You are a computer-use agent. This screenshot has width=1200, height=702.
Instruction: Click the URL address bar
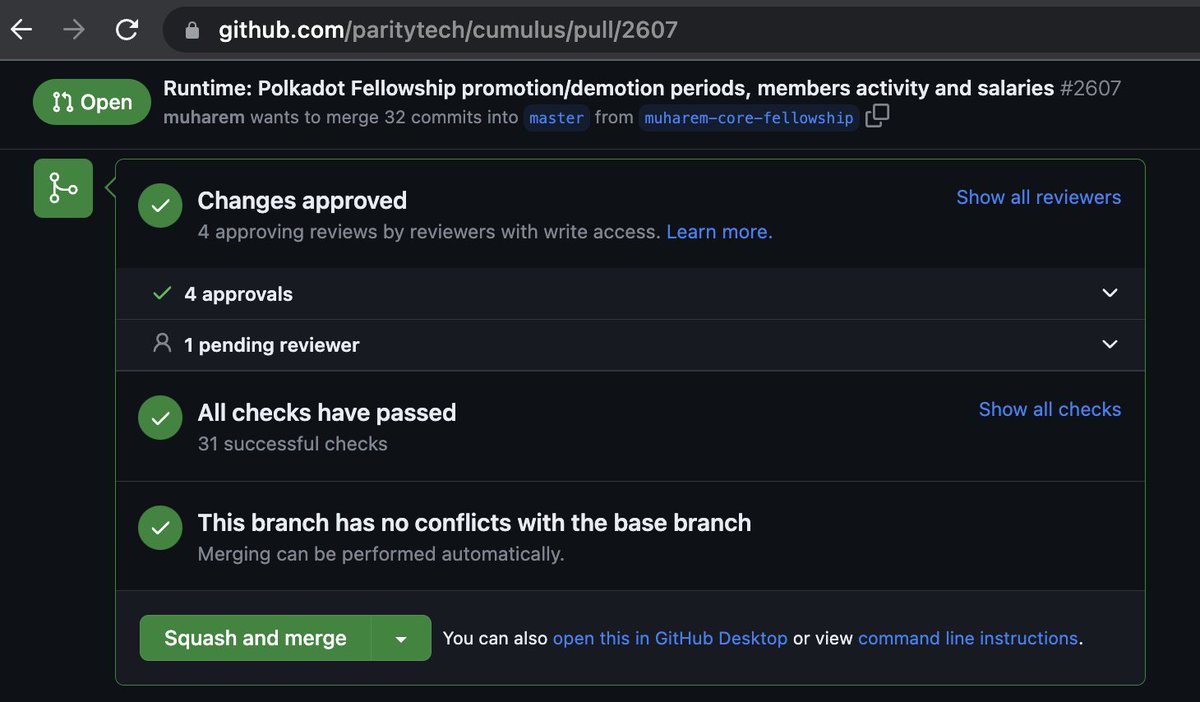680,30
